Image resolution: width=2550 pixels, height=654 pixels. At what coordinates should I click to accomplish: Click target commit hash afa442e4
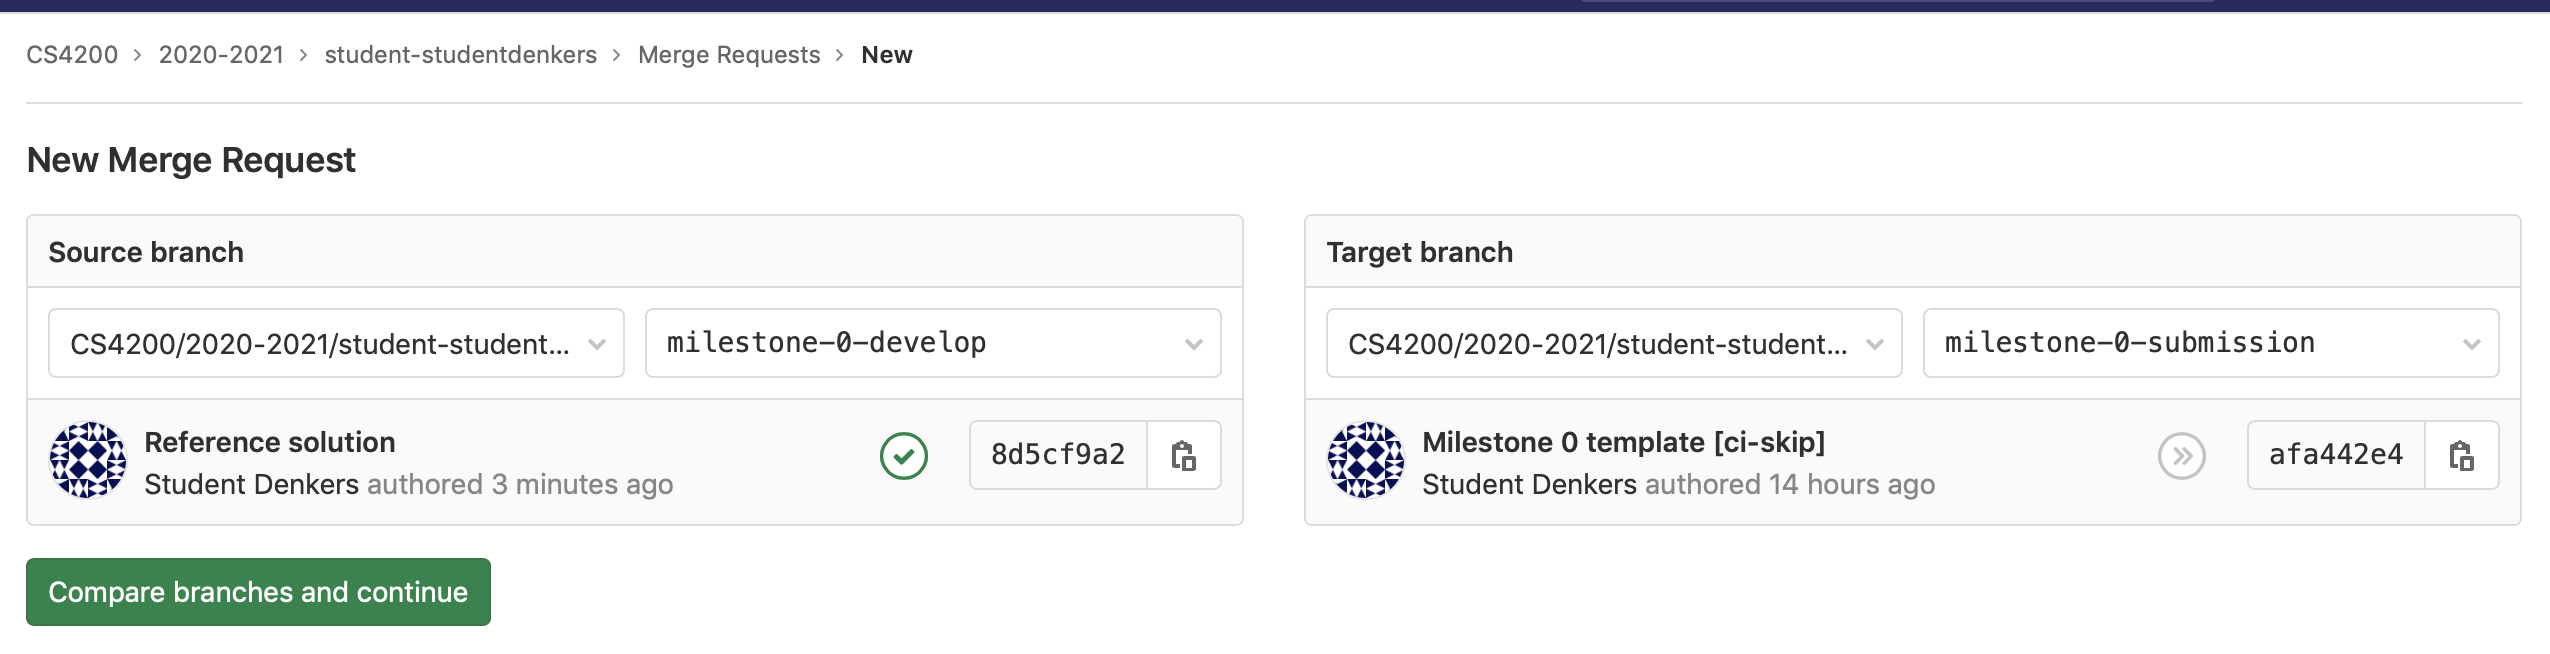tap(2336, 455)
